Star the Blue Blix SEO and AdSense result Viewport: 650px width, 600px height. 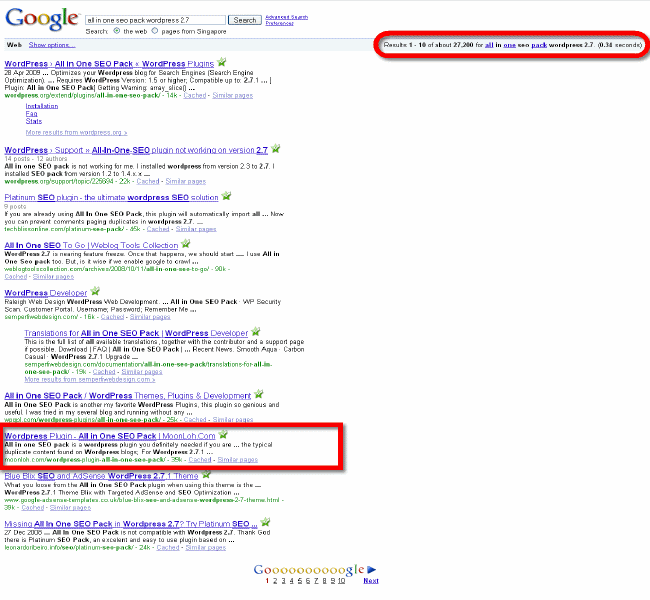pyautogui.click(x=206, y=474)
